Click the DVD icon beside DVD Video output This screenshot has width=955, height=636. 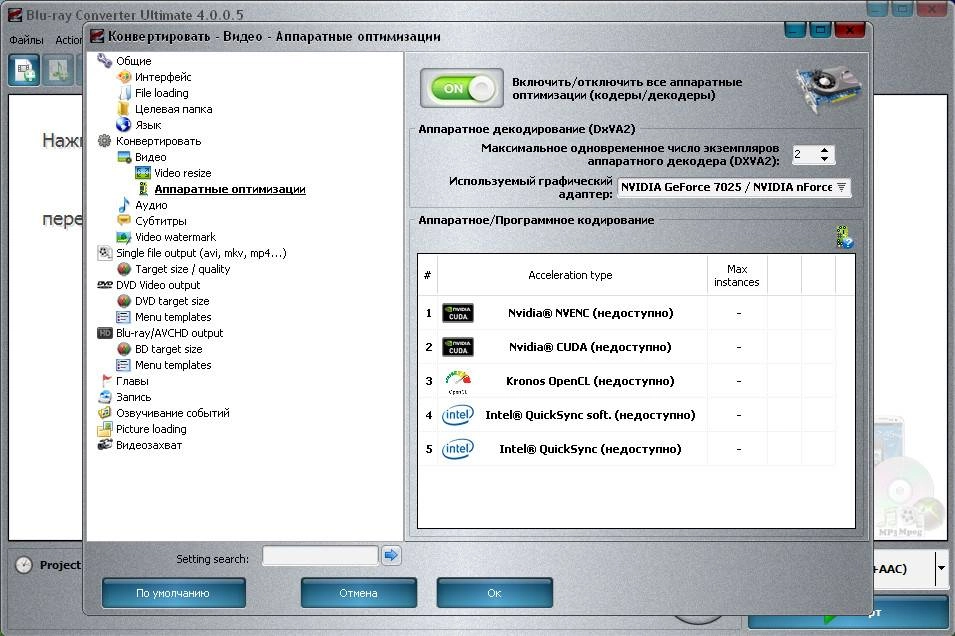click(105, 284)
